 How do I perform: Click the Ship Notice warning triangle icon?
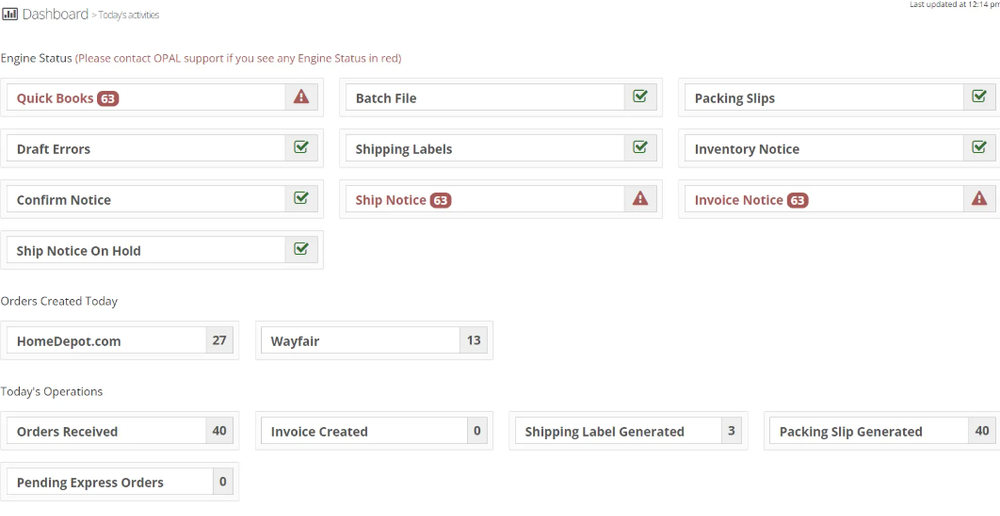(x=640, y=199)
